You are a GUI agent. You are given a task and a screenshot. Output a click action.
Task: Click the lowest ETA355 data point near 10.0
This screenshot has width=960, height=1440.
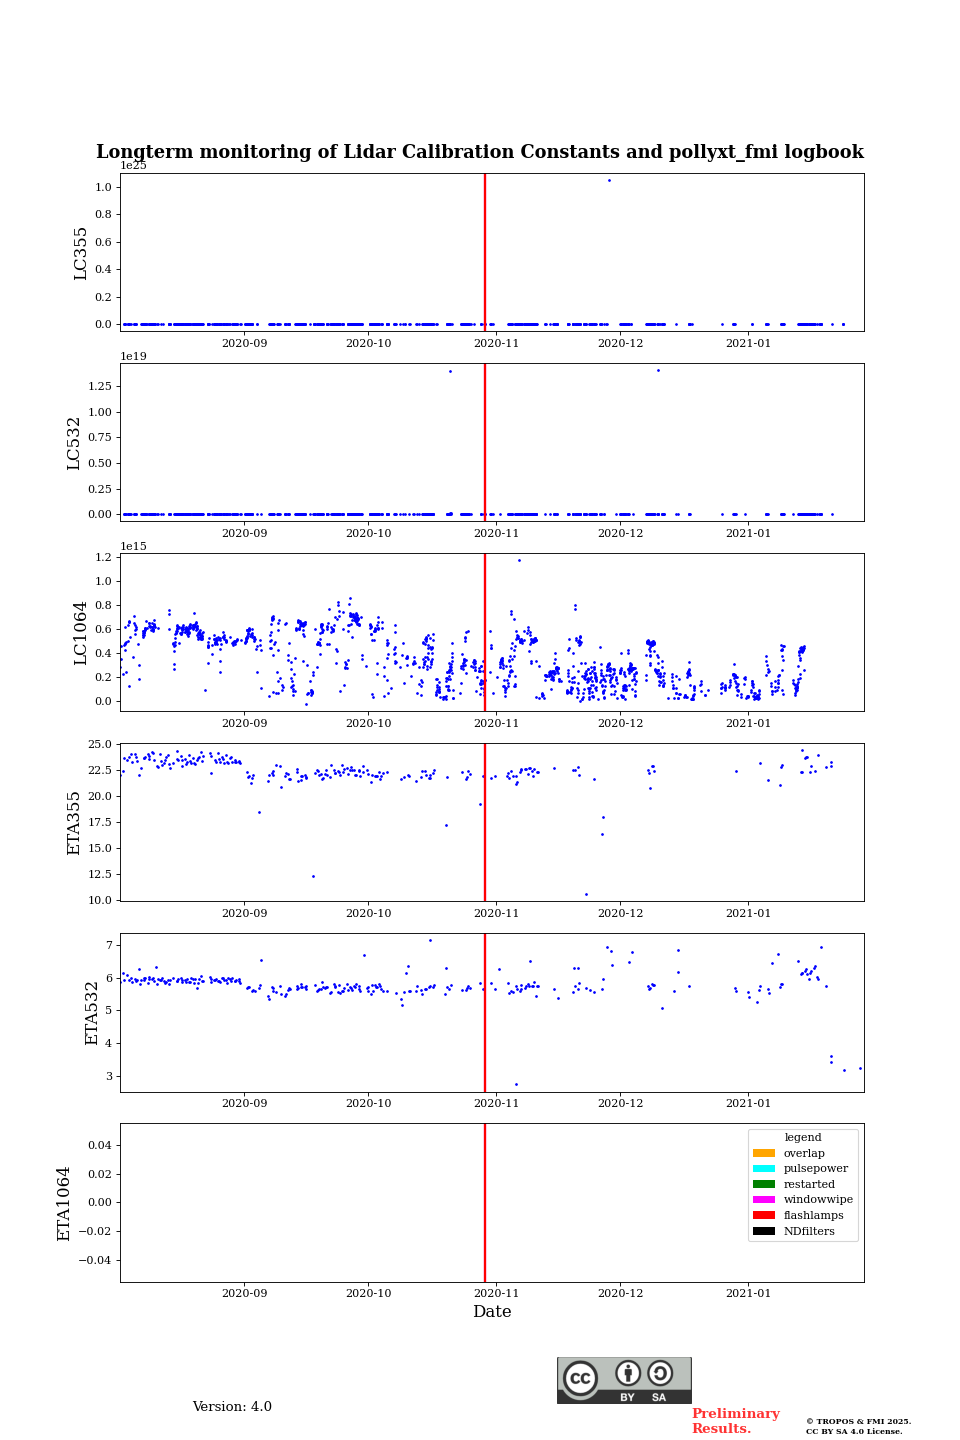(586, 894)
